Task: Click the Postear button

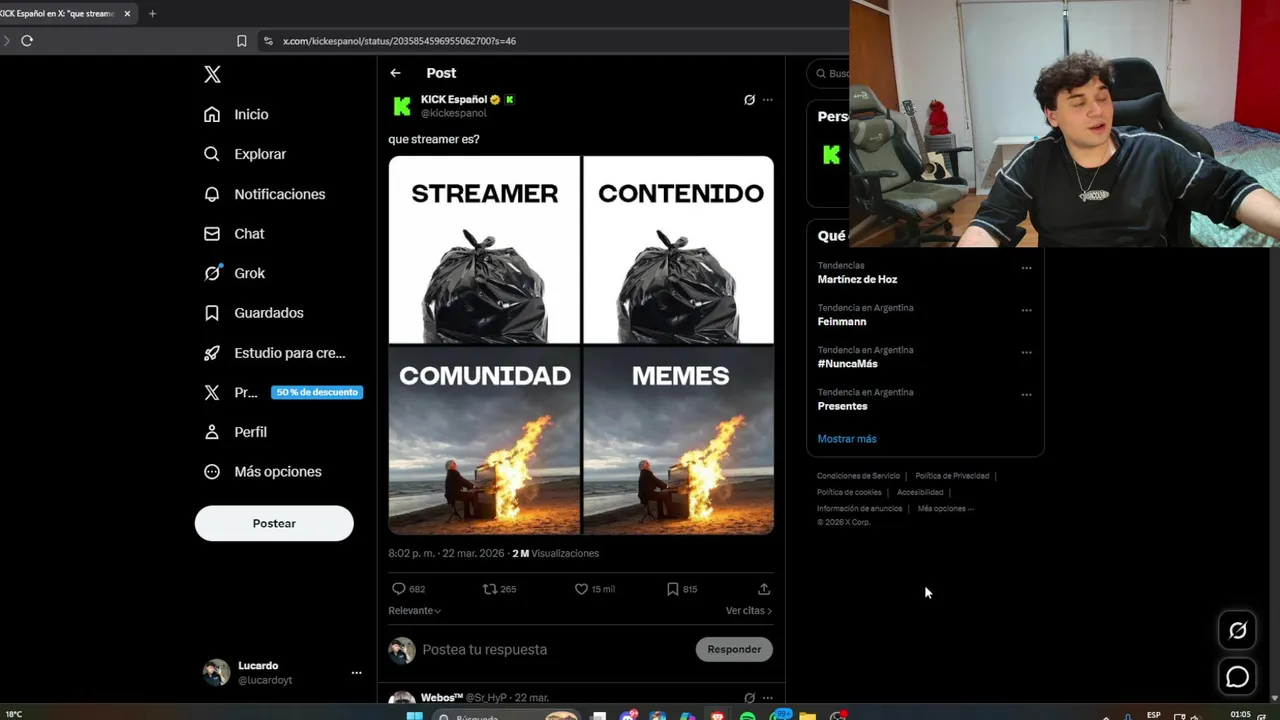Action: click(274, 523)
